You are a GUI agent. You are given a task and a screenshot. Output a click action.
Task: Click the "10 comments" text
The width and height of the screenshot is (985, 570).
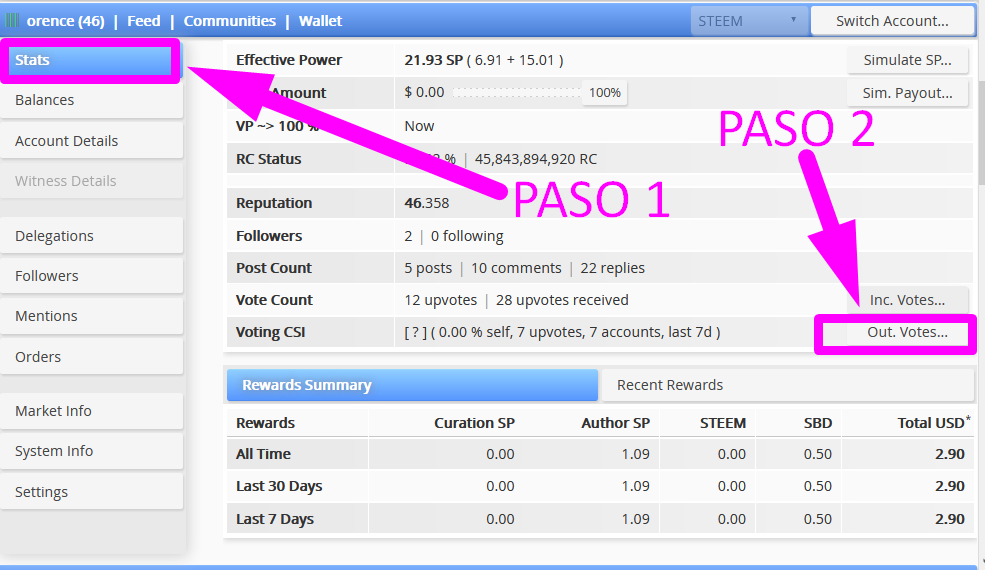pyautogui.click(x=516, y=268)
